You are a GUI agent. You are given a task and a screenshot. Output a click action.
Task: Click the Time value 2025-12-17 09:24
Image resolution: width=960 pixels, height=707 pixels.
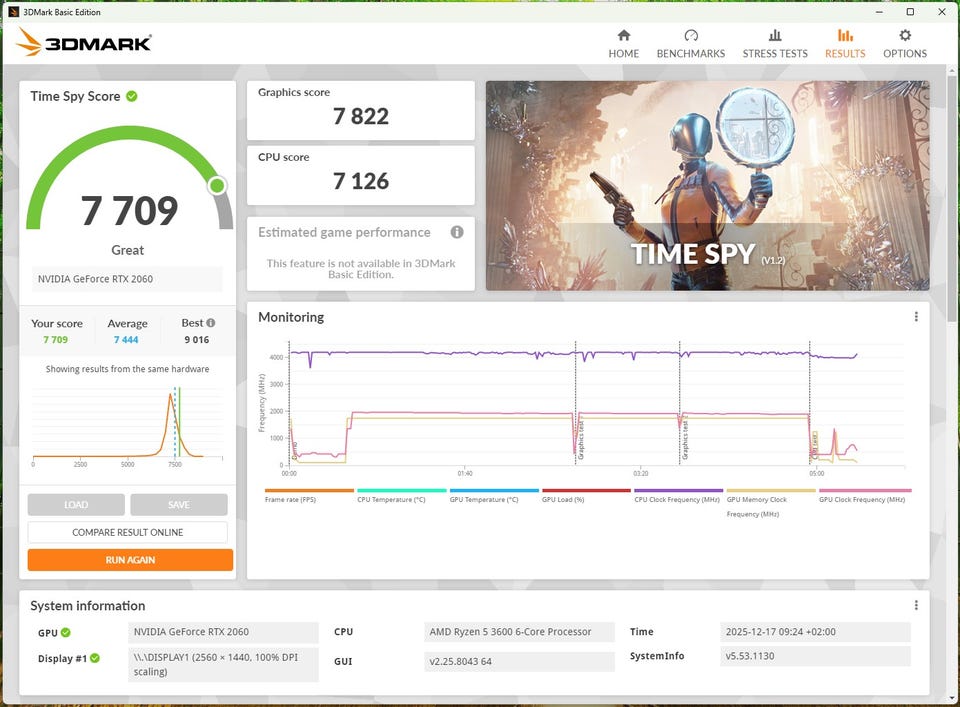815,632
